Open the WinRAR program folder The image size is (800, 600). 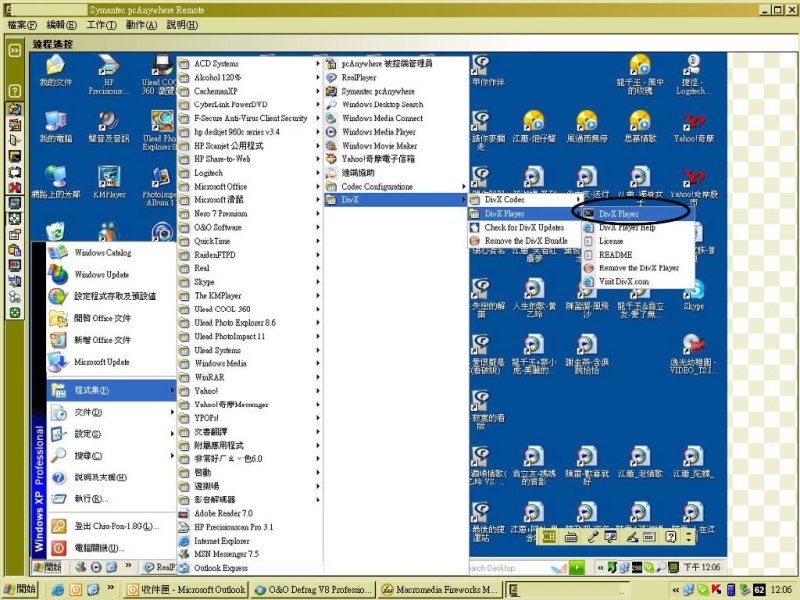[x=250, y=378]
